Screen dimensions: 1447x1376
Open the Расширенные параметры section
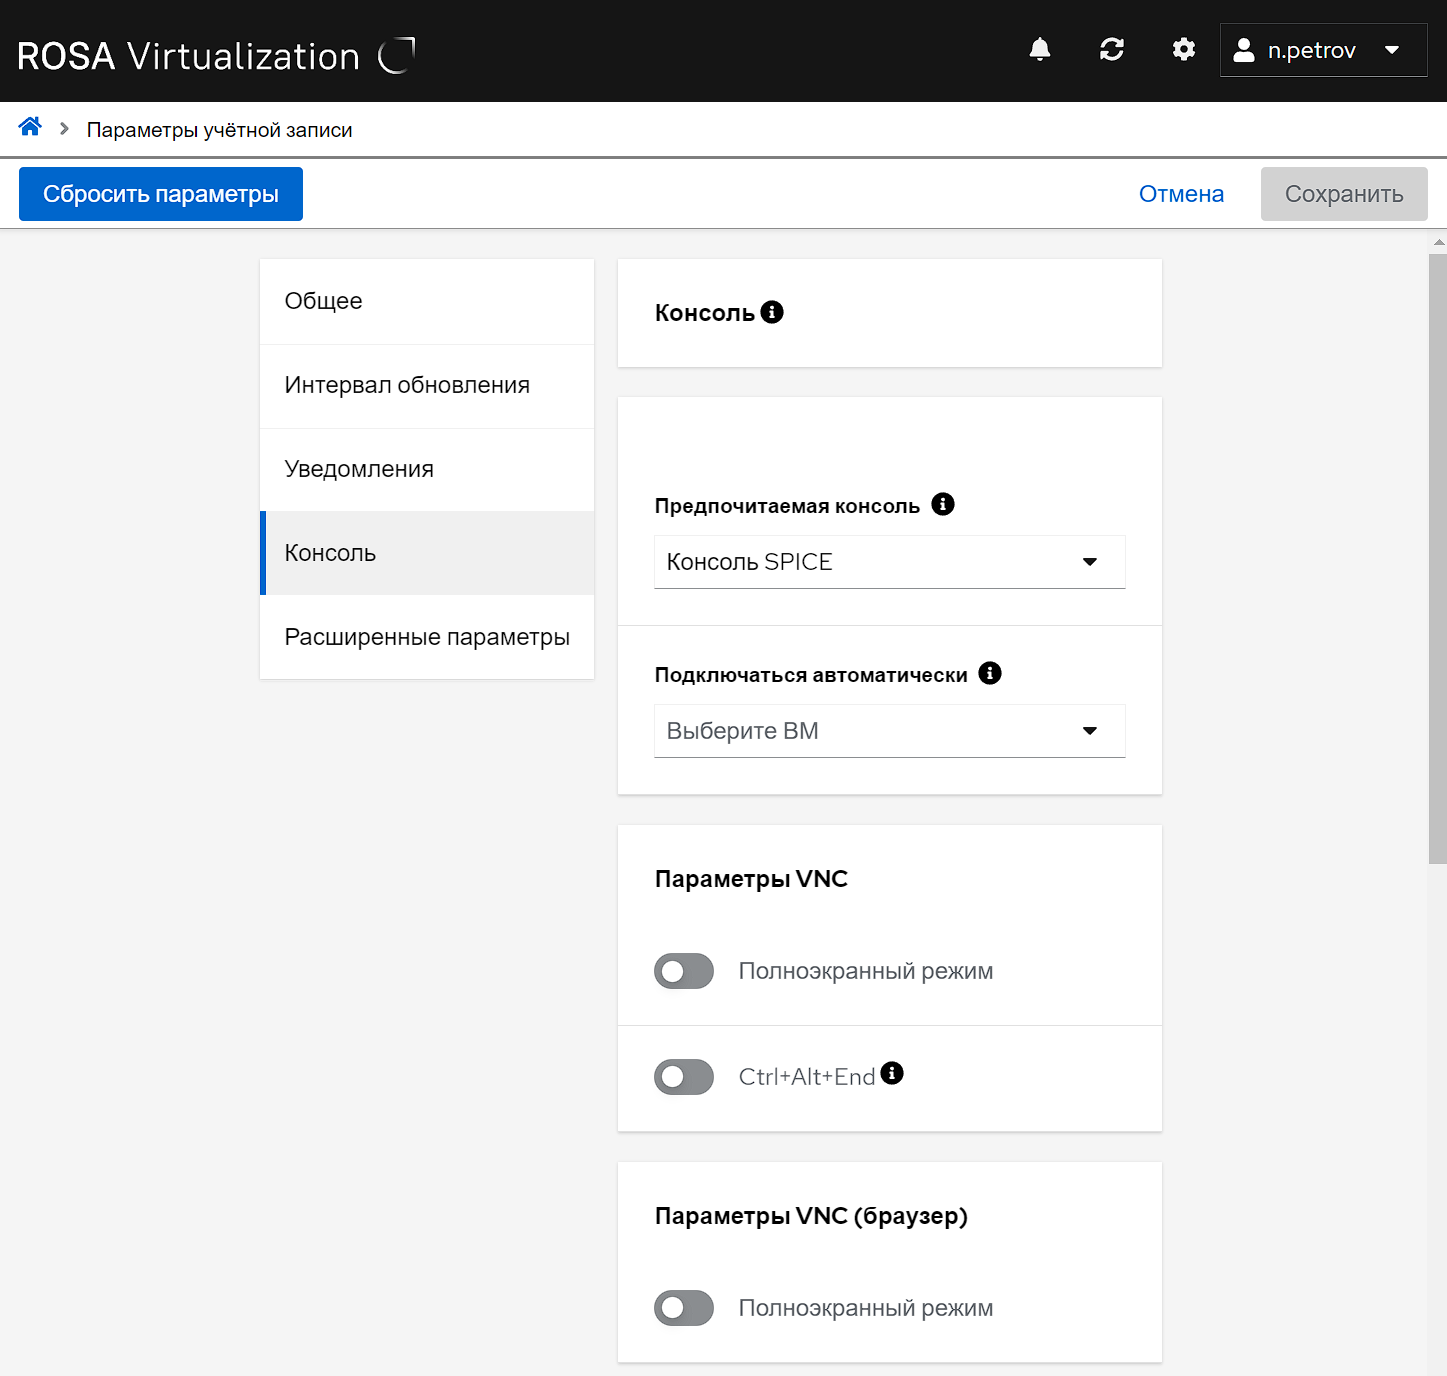(x=427, y=637)
